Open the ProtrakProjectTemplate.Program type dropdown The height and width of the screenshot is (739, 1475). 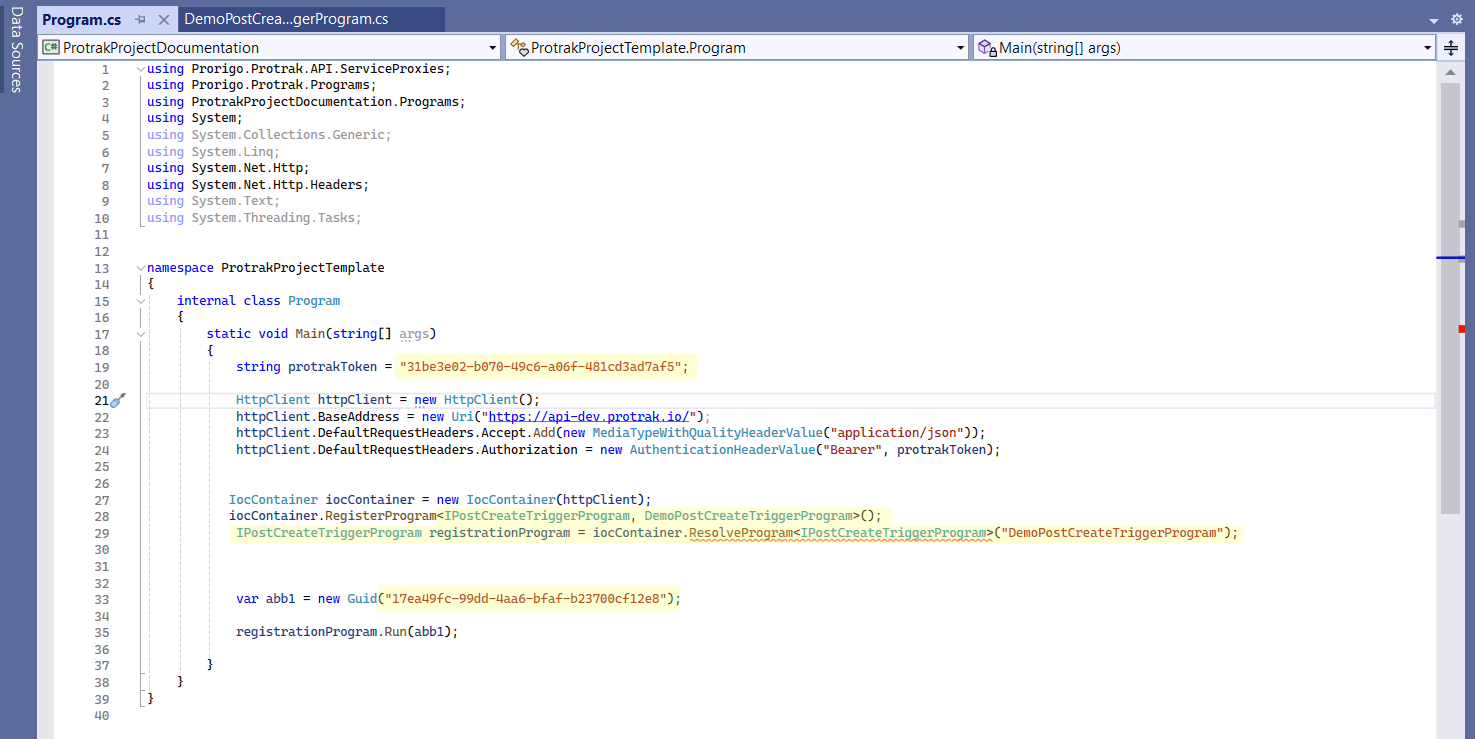tap(961, 48)
